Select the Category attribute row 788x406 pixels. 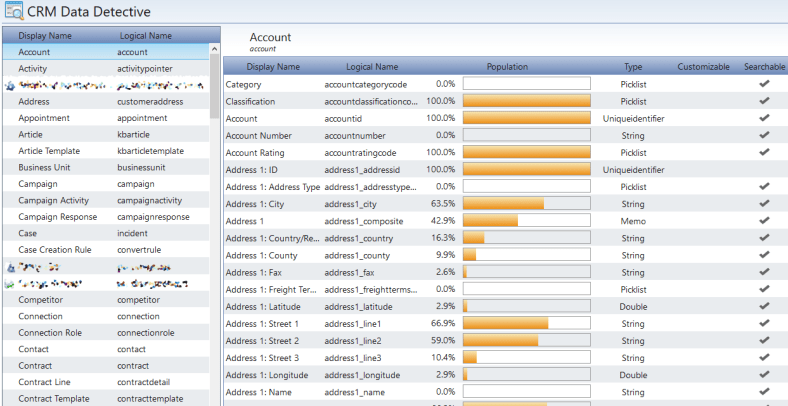tap(505, 84)
